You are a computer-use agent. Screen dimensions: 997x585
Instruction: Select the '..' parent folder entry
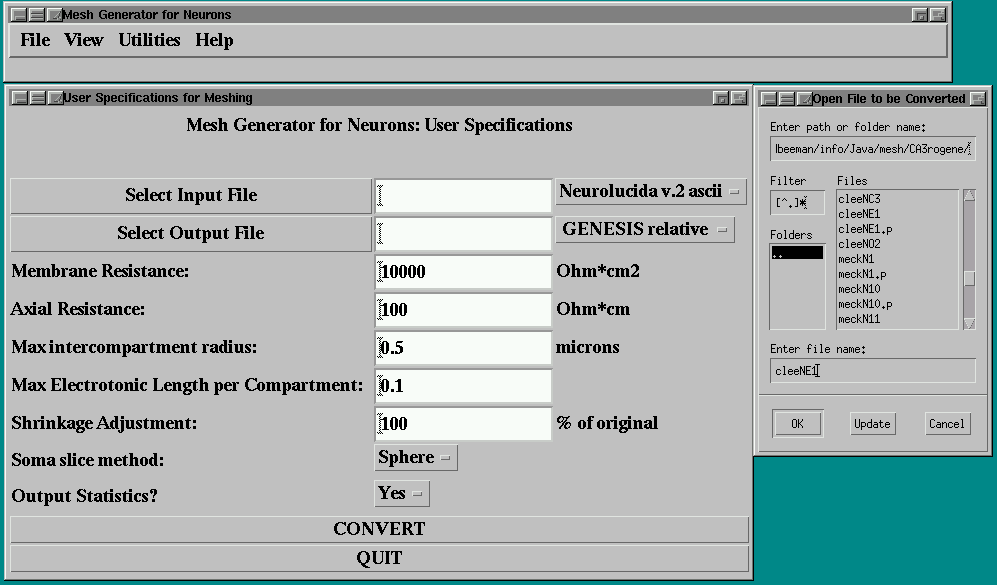(797, 253)
